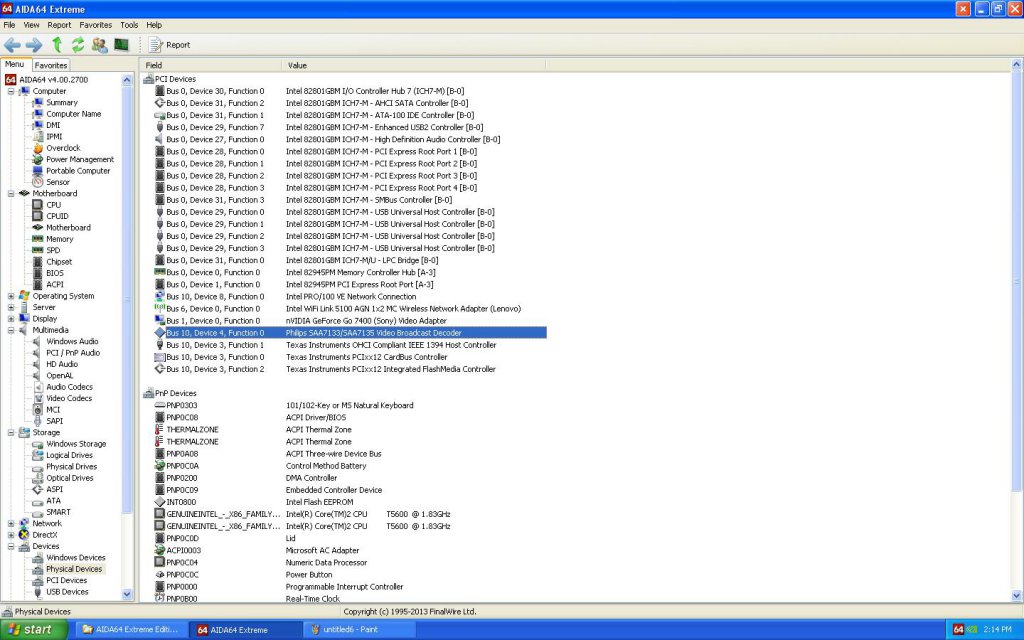Click the green monitor toolbar icon
This screenshot has width=1024, height=640.
pyautogui.click(x=121, y=44)
